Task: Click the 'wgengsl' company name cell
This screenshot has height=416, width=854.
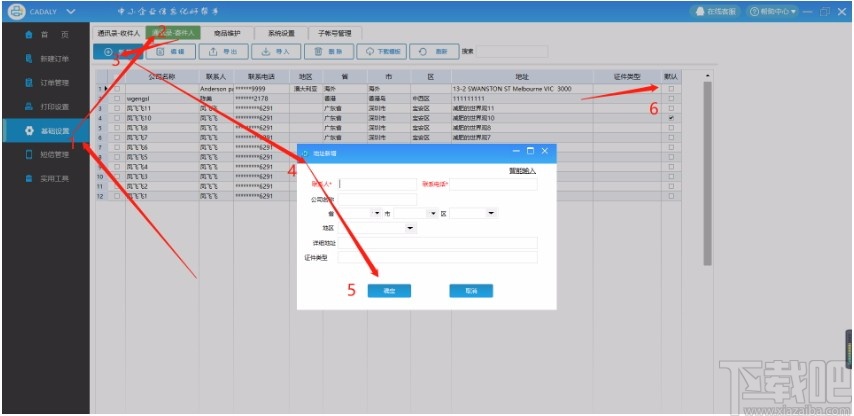Action: [x=162, y=99]
